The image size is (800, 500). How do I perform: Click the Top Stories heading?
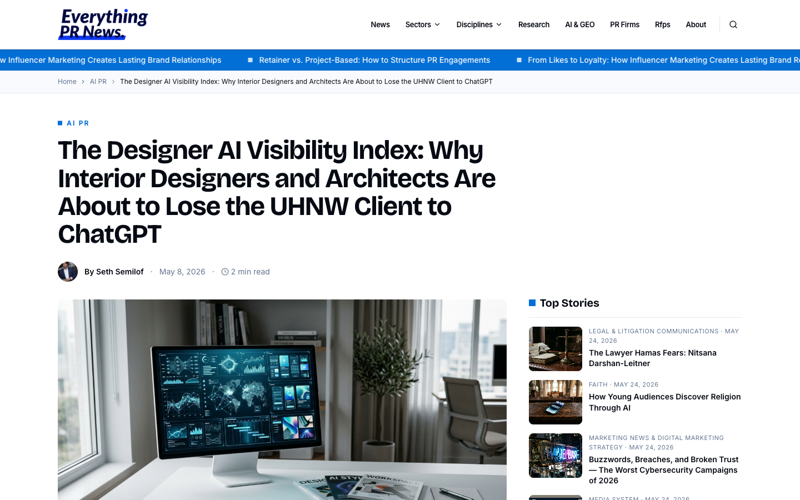click(569, 303)
